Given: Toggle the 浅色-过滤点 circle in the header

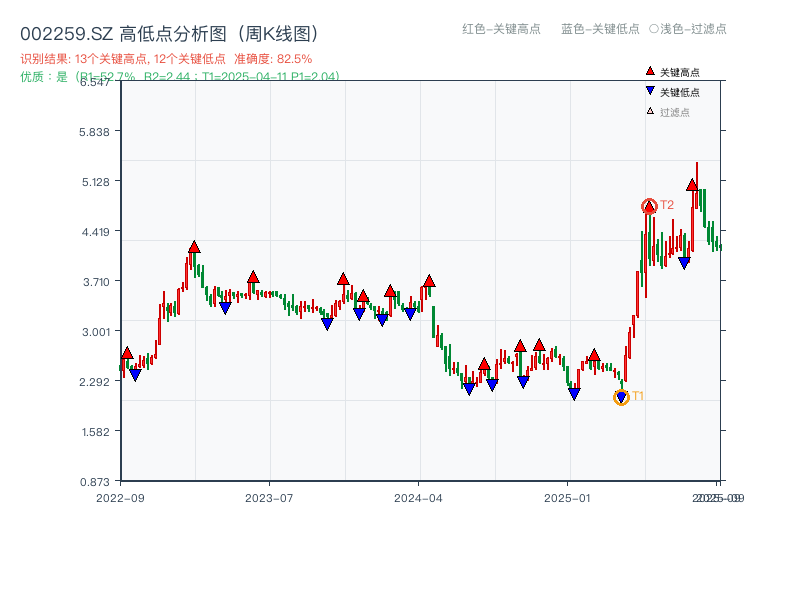Looking at the screenshot, I should pyautogui.click(x=654, y=29).
